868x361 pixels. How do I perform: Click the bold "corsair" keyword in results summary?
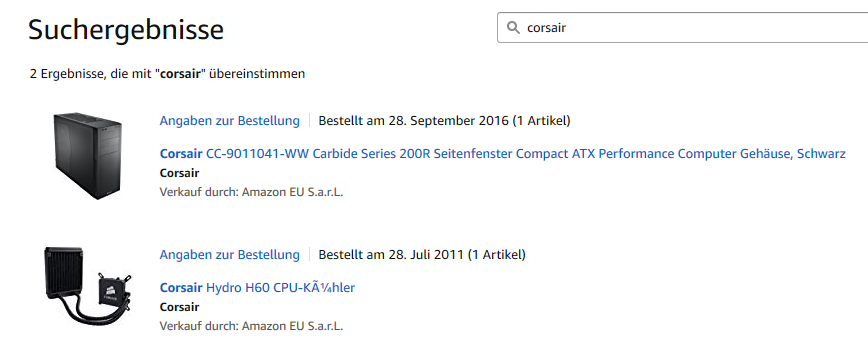coord(180,74)
